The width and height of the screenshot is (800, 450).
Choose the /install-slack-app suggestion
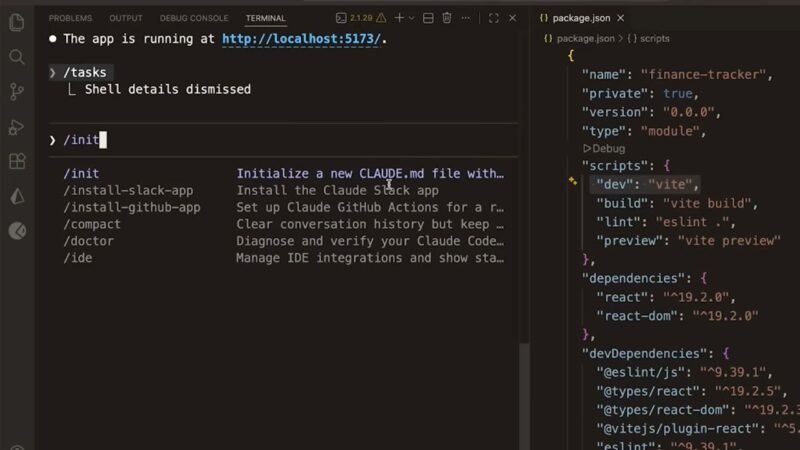284,190
